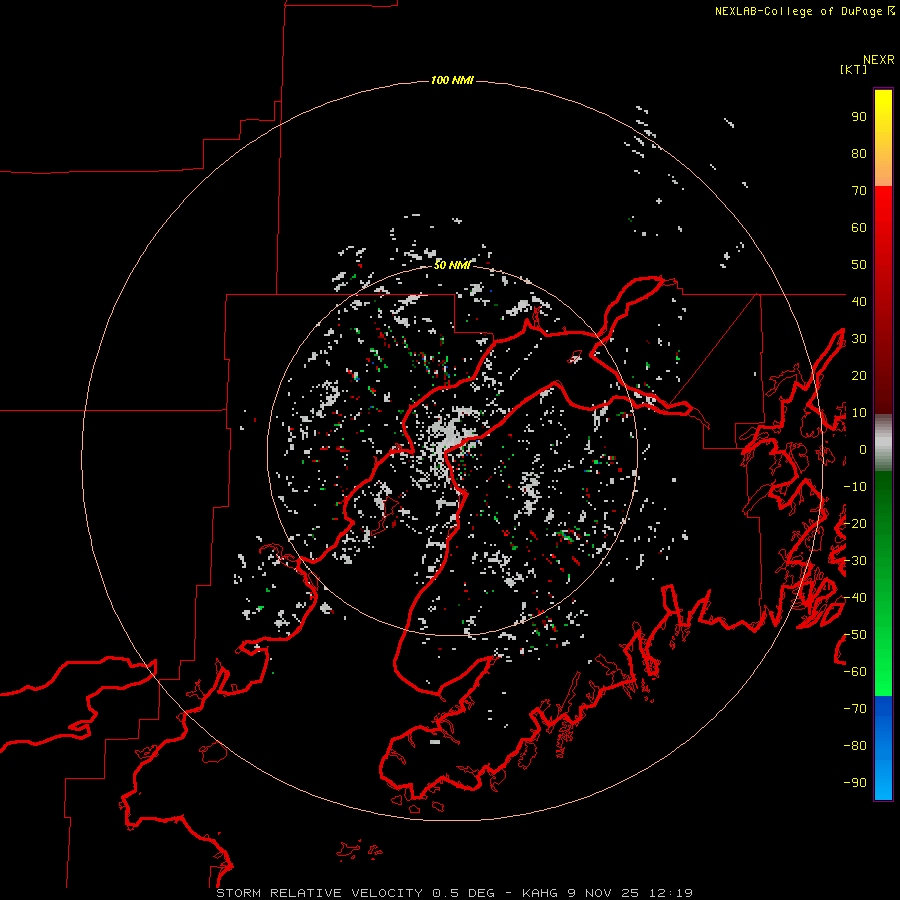900x900 pixels.
Task: Click the 90 value on the velocity scale
Action: point(859,117)
